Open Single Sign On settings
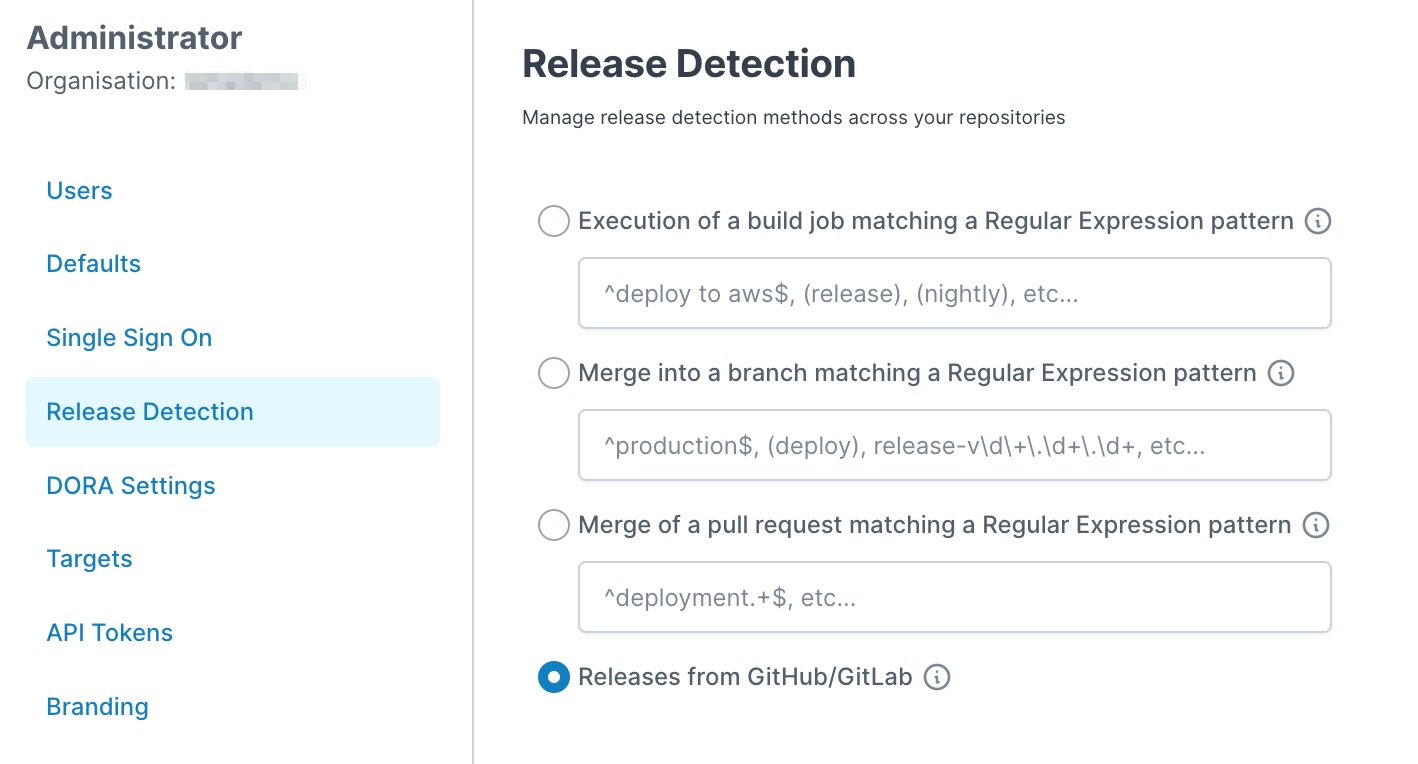This screenshot has width=1418, height=764. (x=129, y=338)
